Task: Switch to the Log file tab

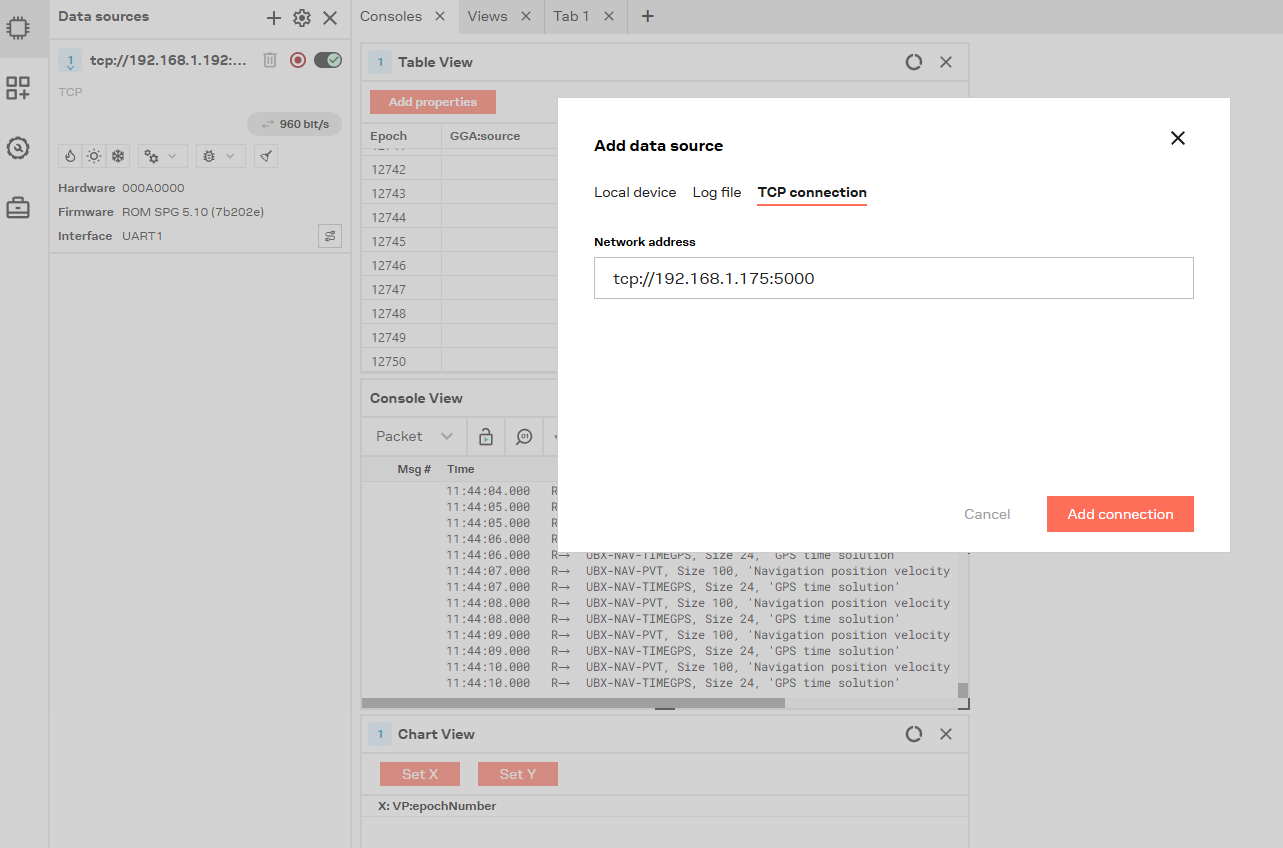Action: point(717,192)
